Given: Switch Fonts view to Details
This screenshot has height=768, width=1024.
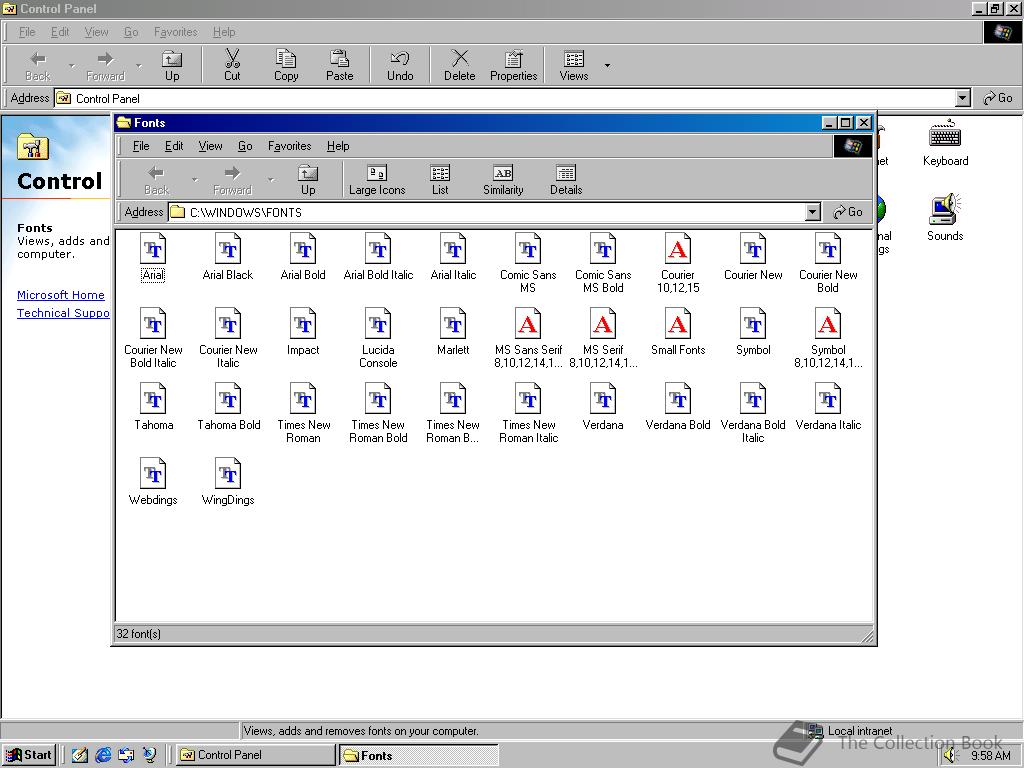Looking at the screenshot, I should pyautogui.click(x=566, y=180).
